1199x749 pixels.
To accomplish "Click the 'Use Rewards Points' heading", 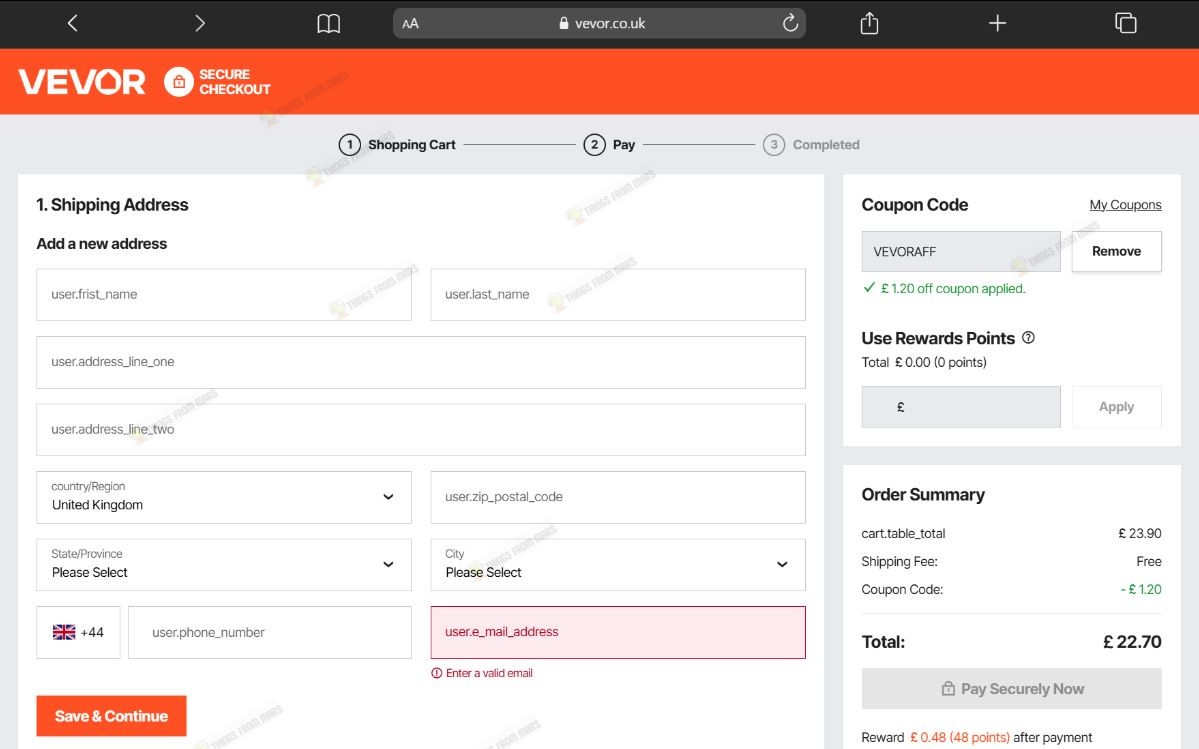I will pyautogui.click(x=938, y=338).
